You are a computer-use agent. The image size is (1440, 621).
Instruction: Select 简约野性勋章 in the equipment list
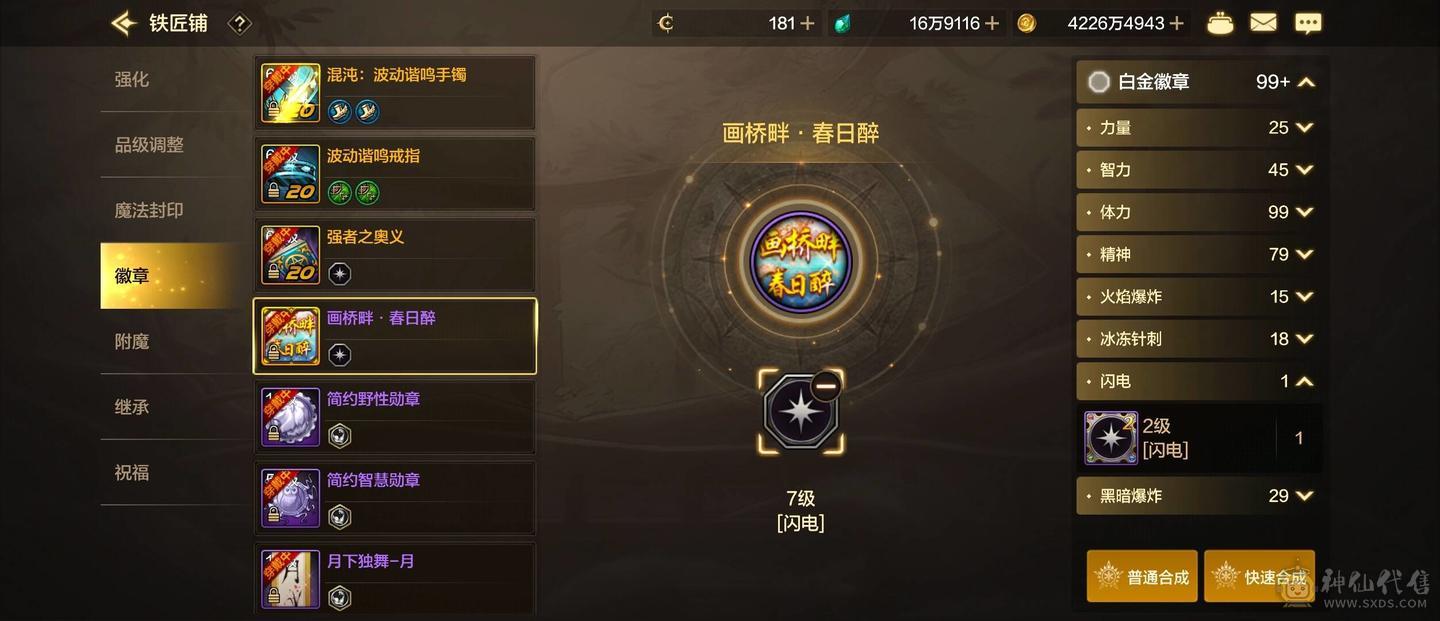(395, 417)
